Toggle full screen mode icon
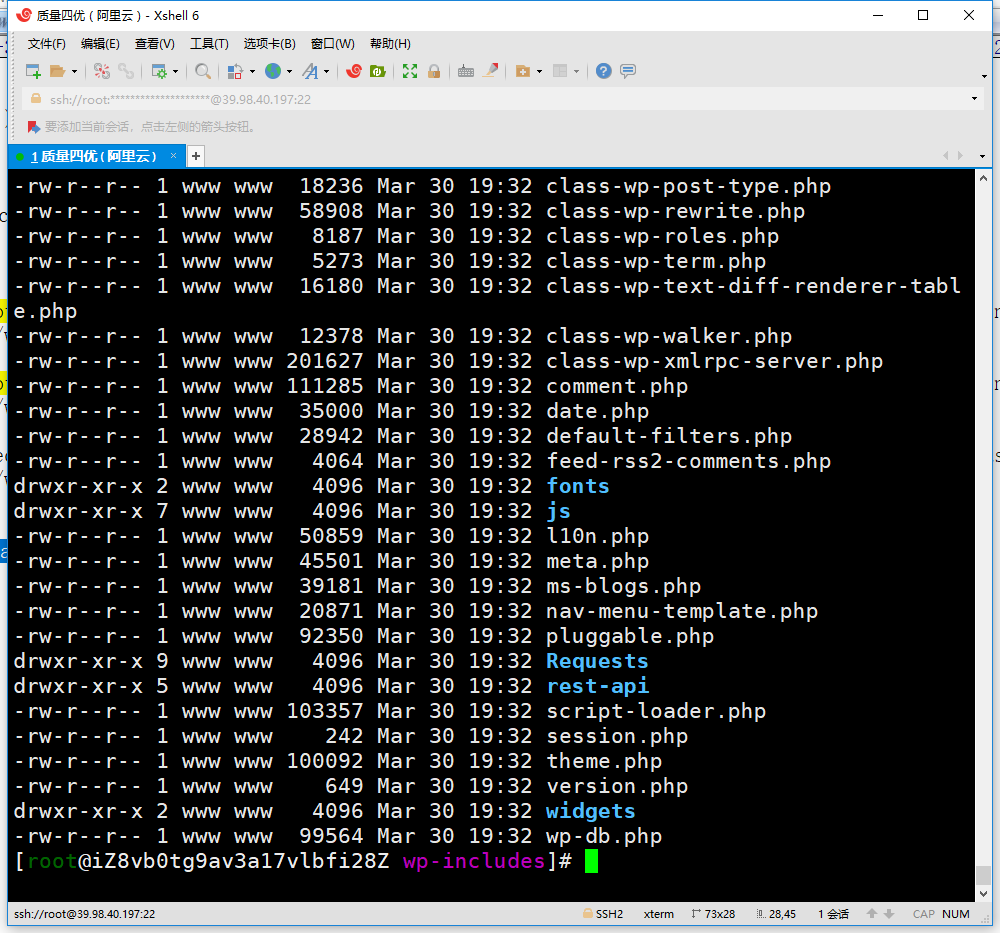1000x933 pixels. click(x=410, y=71)
